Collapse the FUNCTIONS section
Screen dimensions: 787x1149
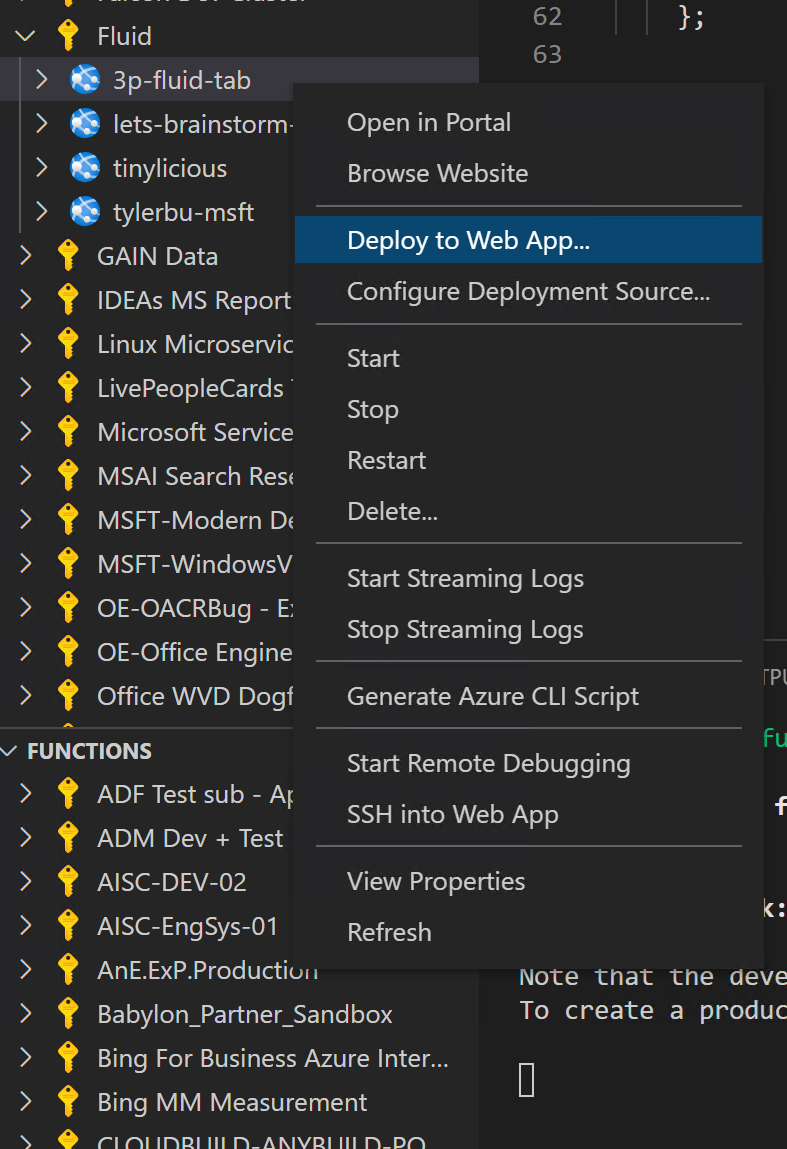coord(12,751)
